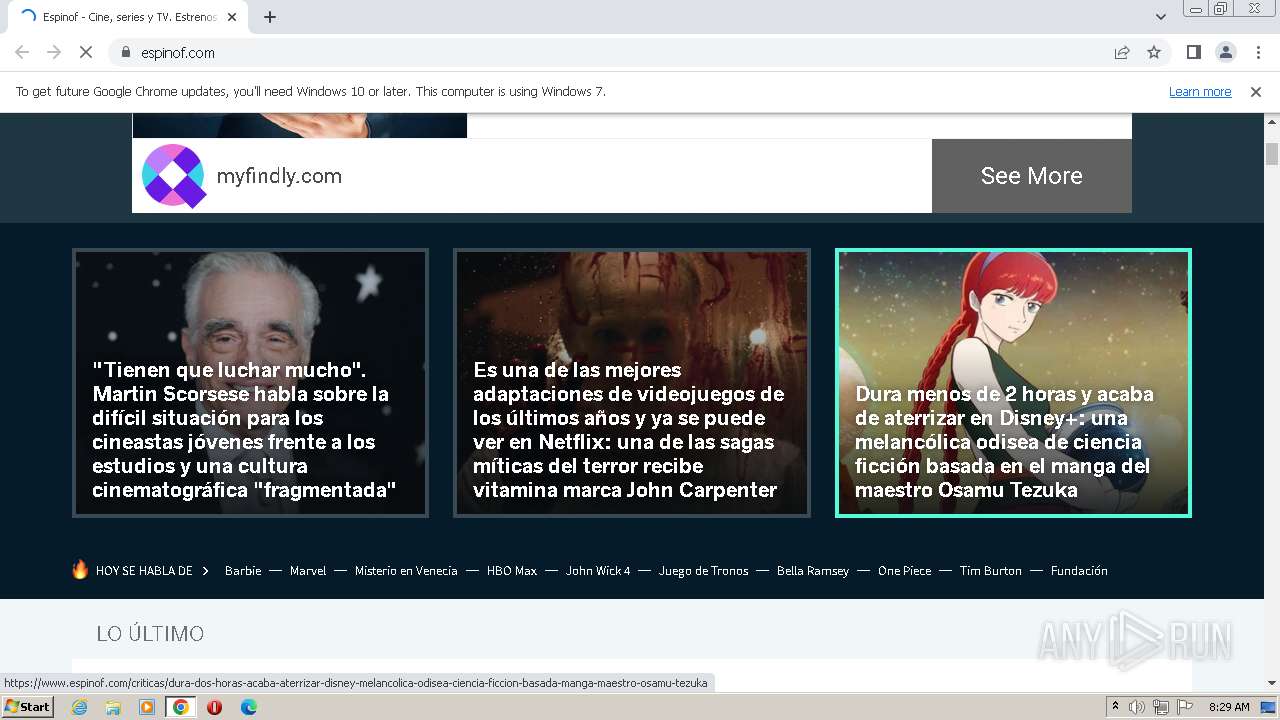
Task: Open John Carpenter Netflix article card
Action: 631,383
